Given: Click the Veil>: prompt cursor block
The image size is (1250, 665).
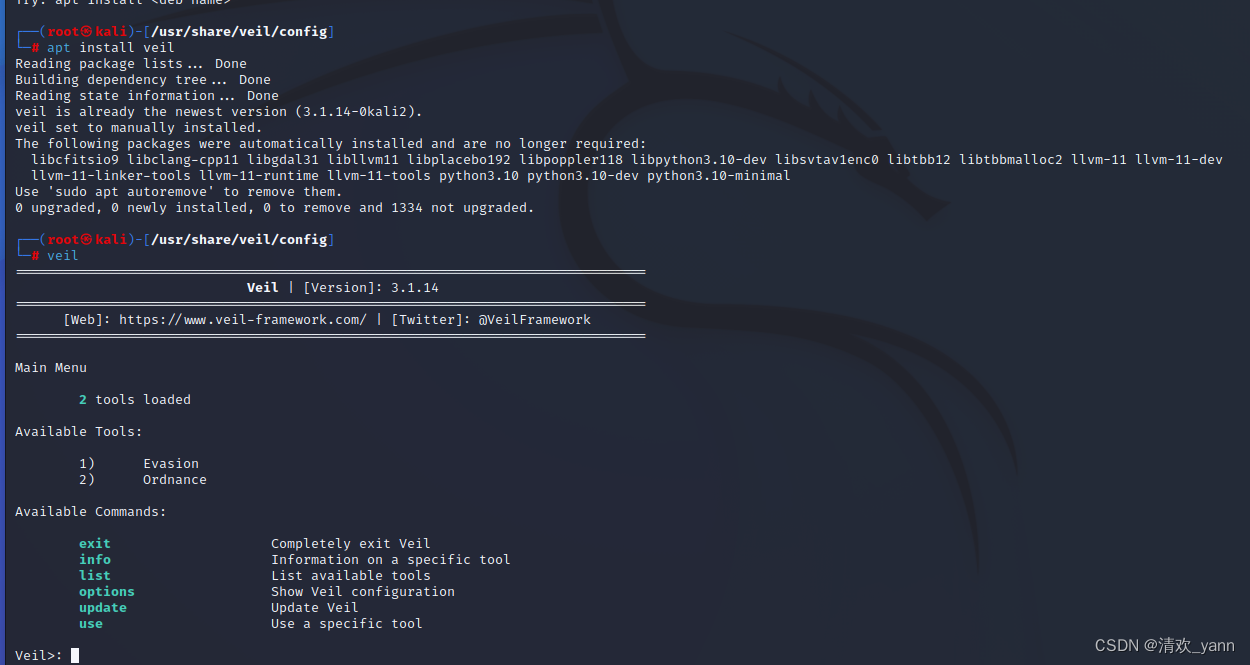Looking at the screenshot, I should pos(75,656).
